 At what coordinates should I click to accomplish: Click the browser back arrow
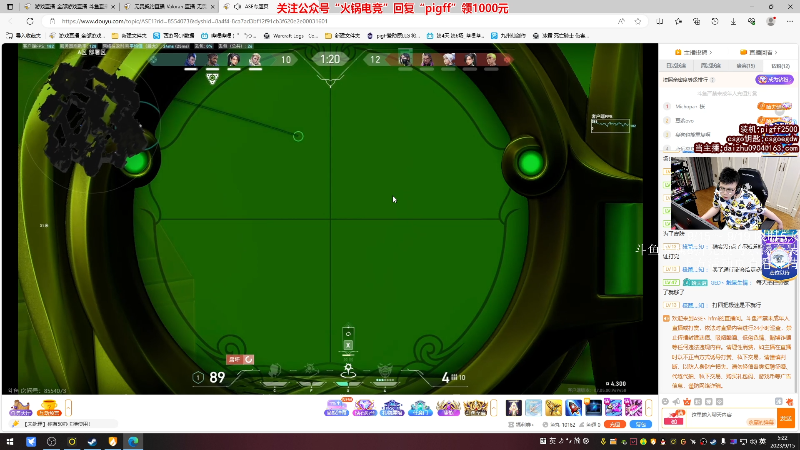click(x=11, y=21)
